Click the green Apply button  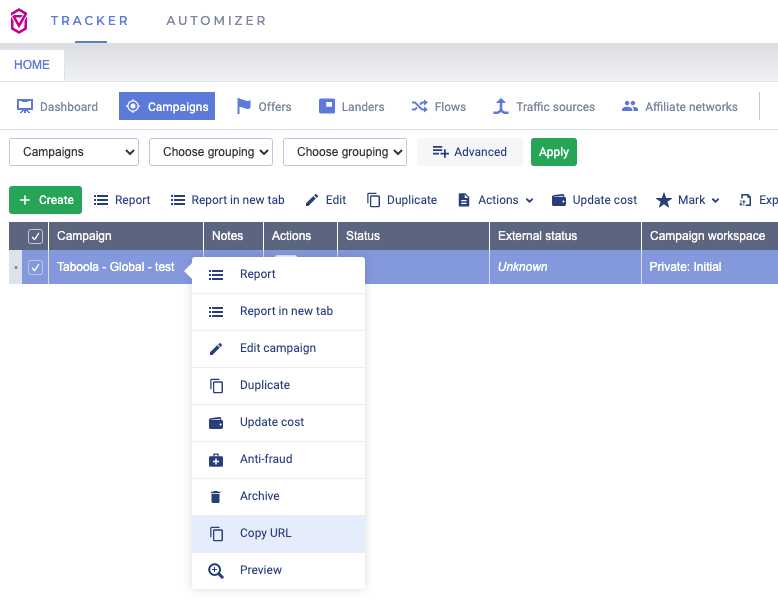pos(554,152)
